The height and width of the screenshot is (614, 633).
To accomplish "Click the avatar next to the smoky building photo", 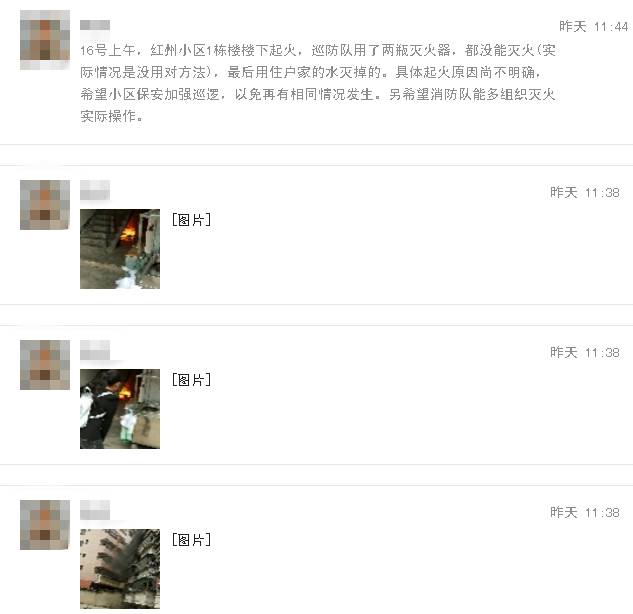I will point(45,525).
